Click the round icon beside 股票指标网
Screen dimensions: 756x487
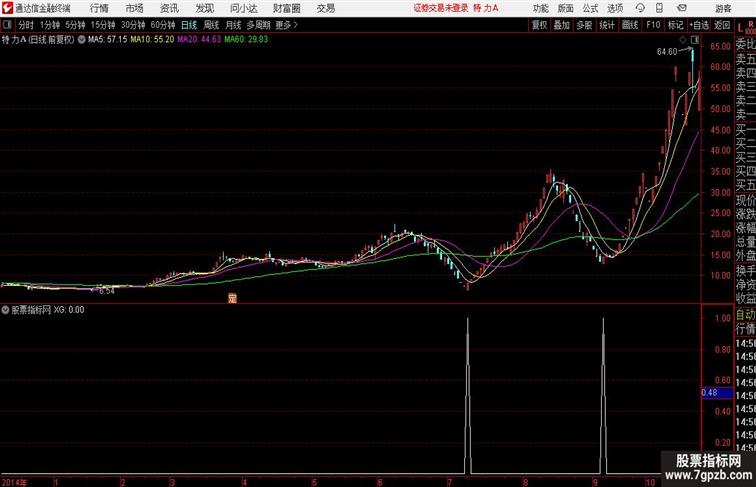[x=5, y=310]
